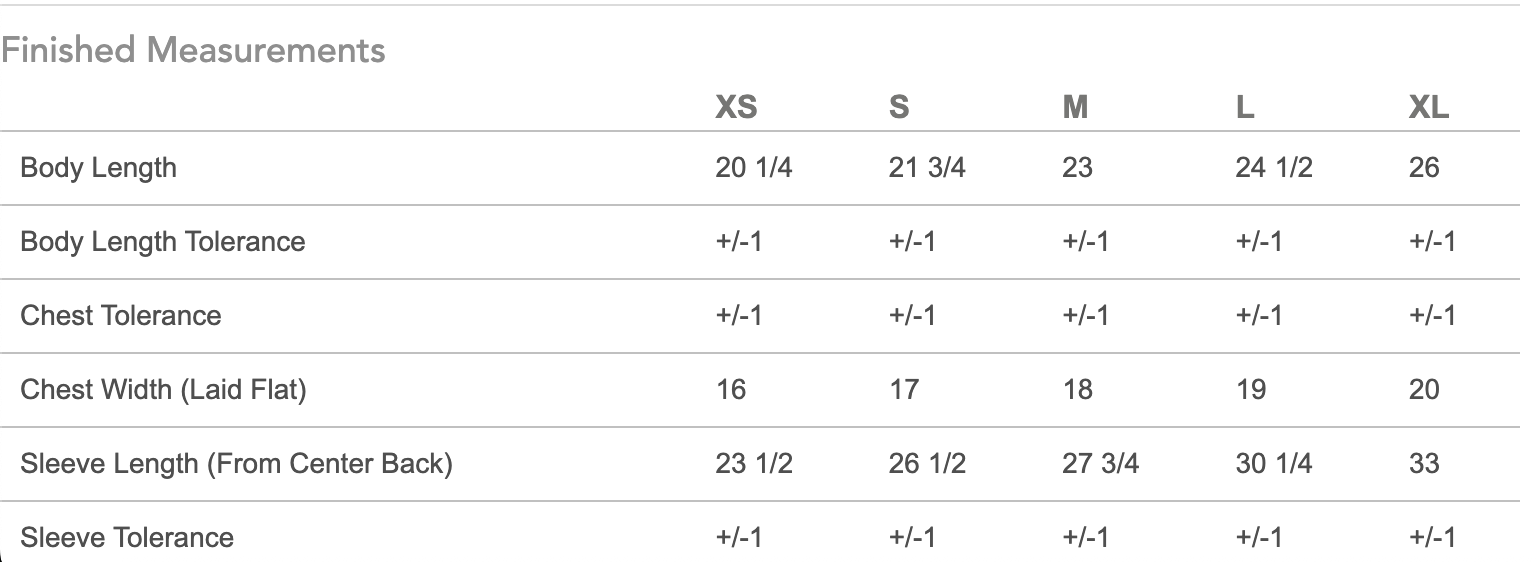Select the S size column header
This screenshot has height=562, width=1536.
click(x=899, y=107)
